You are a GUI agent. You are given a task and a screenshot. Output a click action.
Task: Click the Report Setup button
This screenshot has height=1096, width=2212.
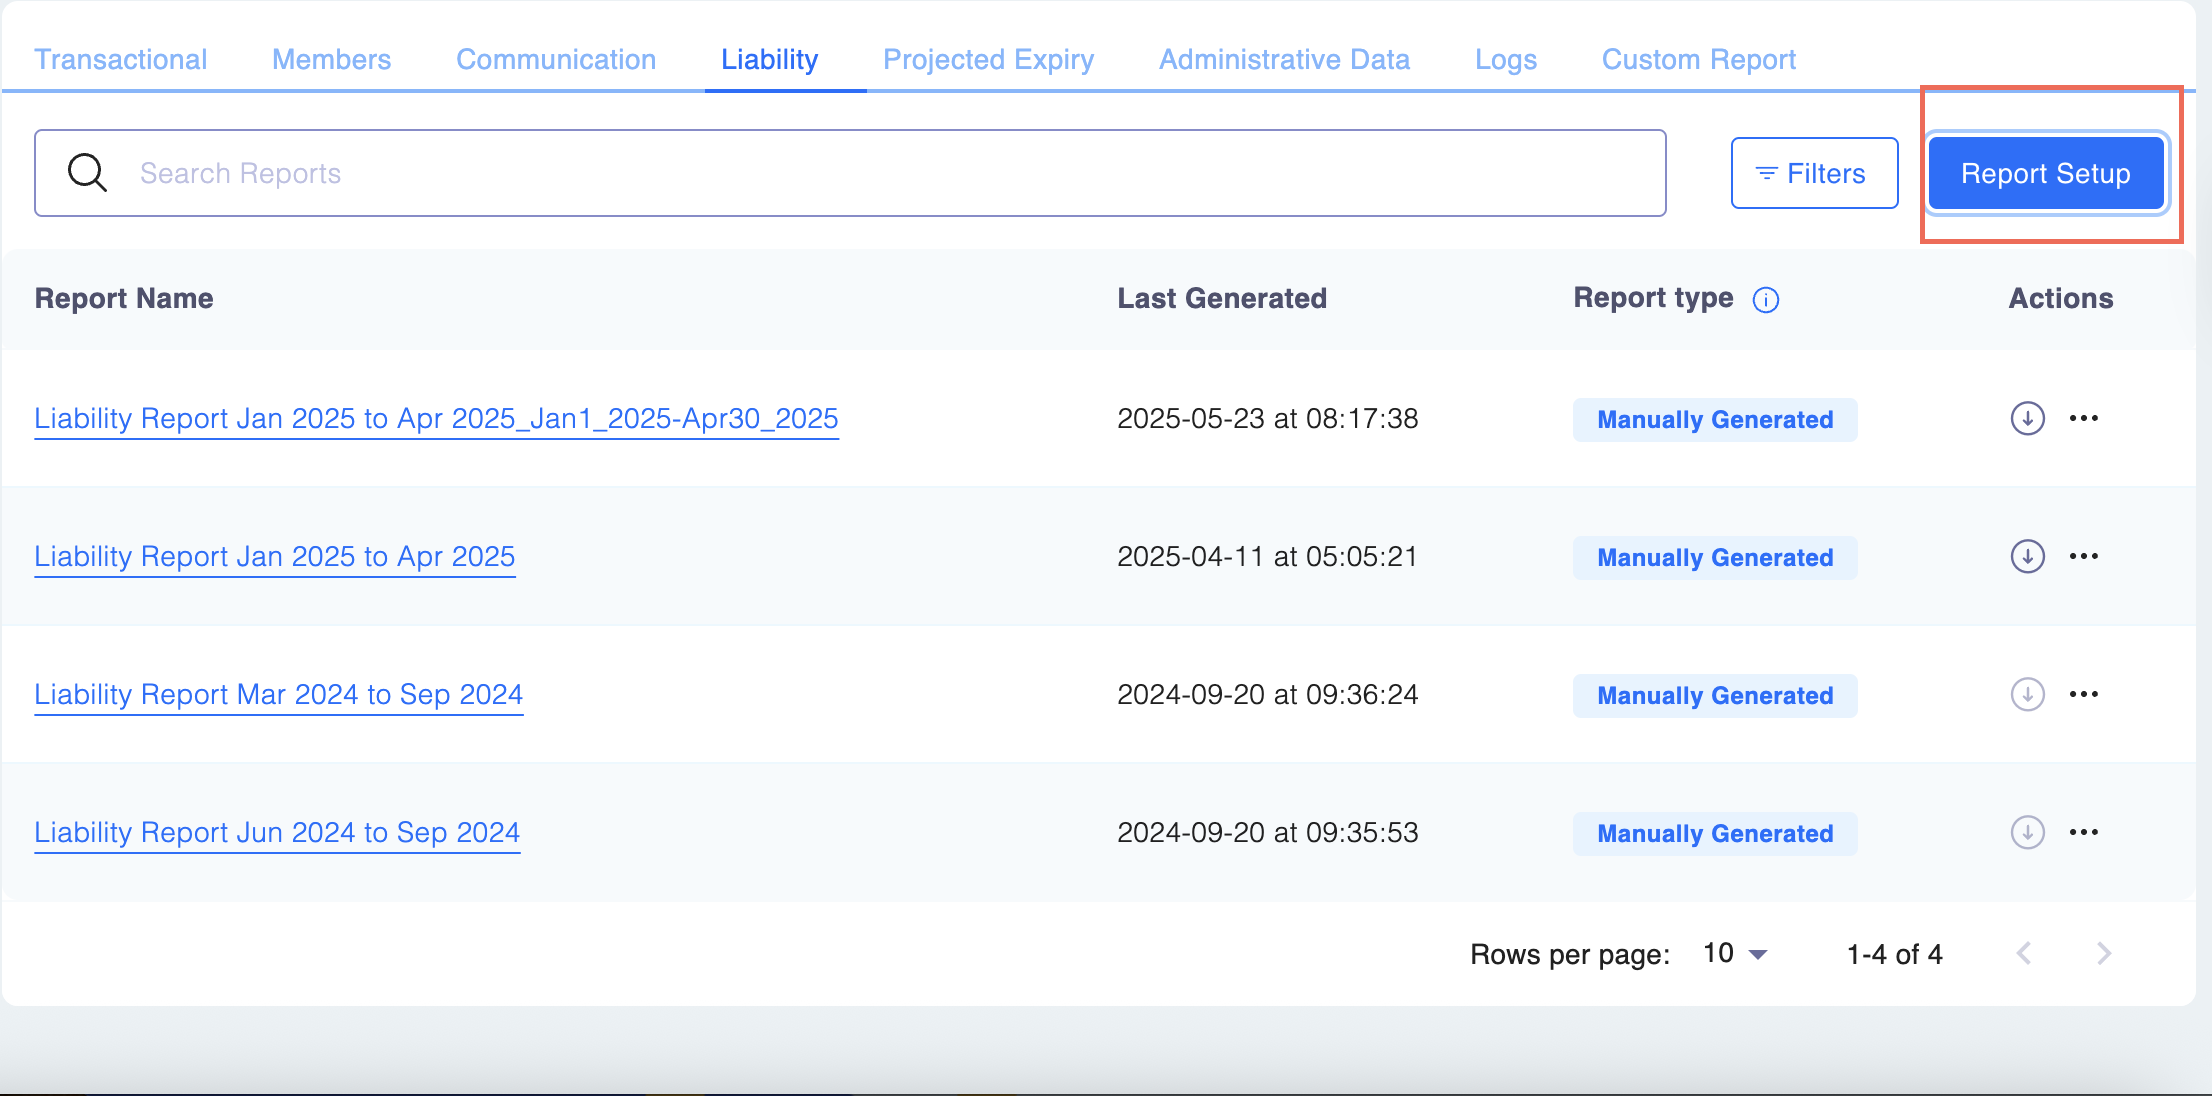(x=2045, y=173)
